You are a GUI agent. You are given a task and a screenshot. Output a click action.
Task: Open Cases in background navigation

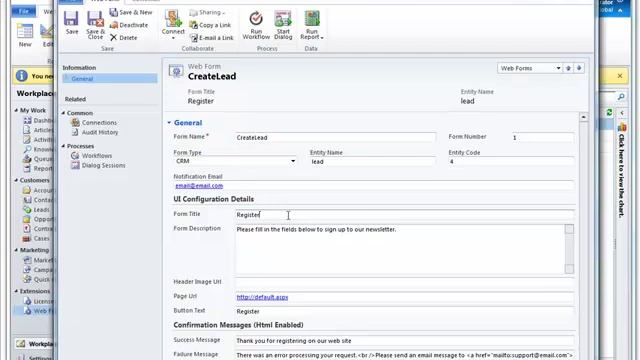37,238
